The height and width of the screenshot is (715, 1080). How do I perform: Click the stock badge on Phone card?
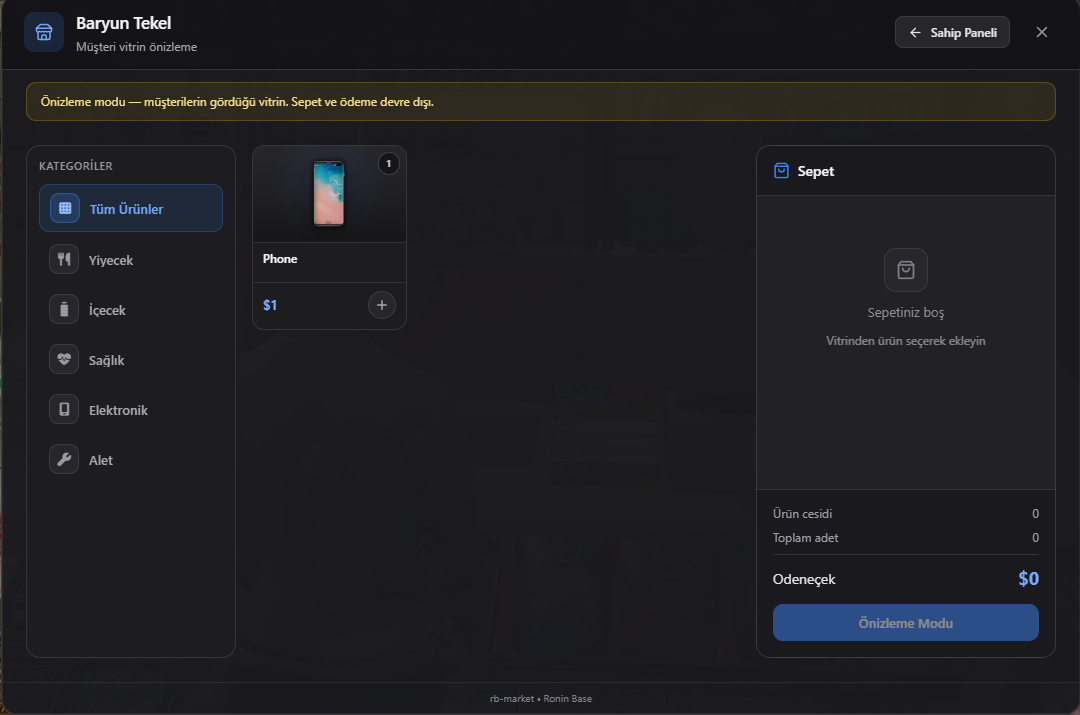pyautogui.click(x=388, y=164)
